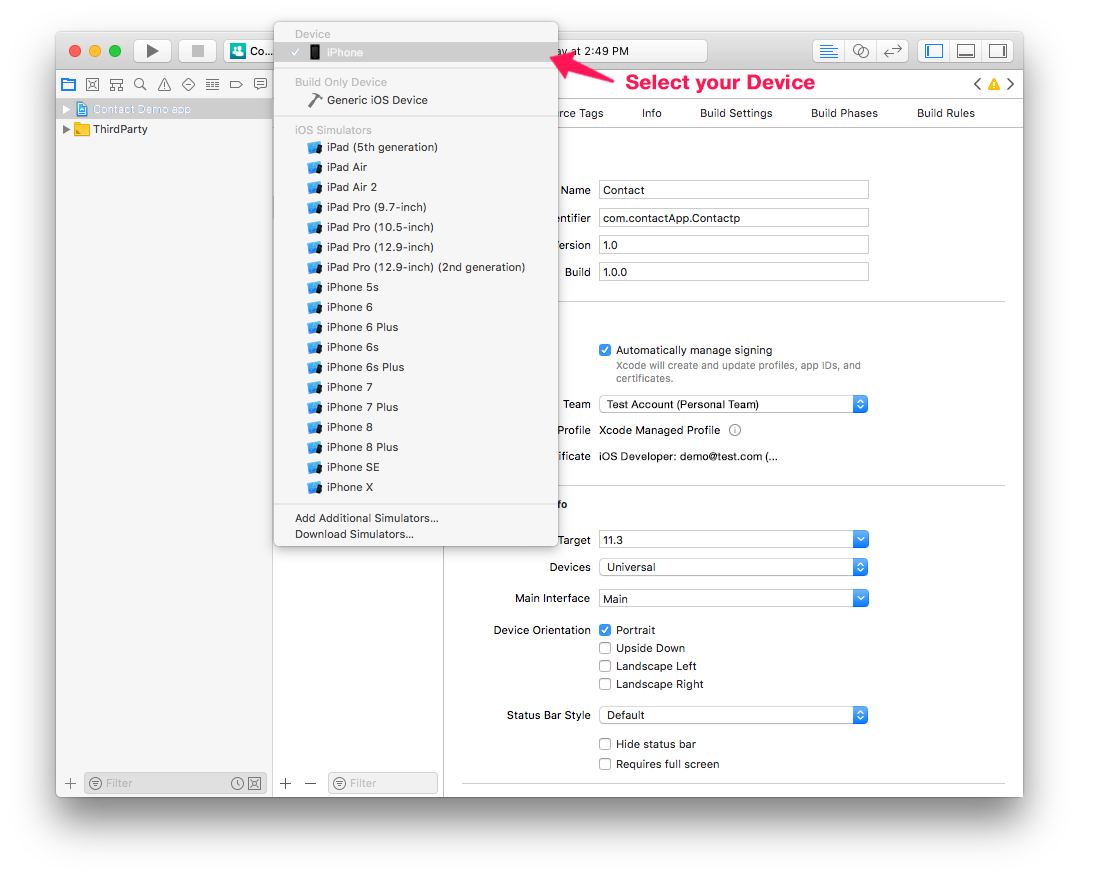Image resolution: width=1106 pixels, height=877 pixels.
Task: Open the Deployment Target dropdown
Action: point(861,540)
